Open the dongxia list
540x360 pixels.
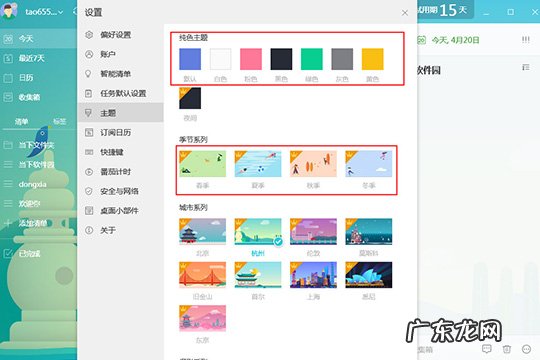39,184
